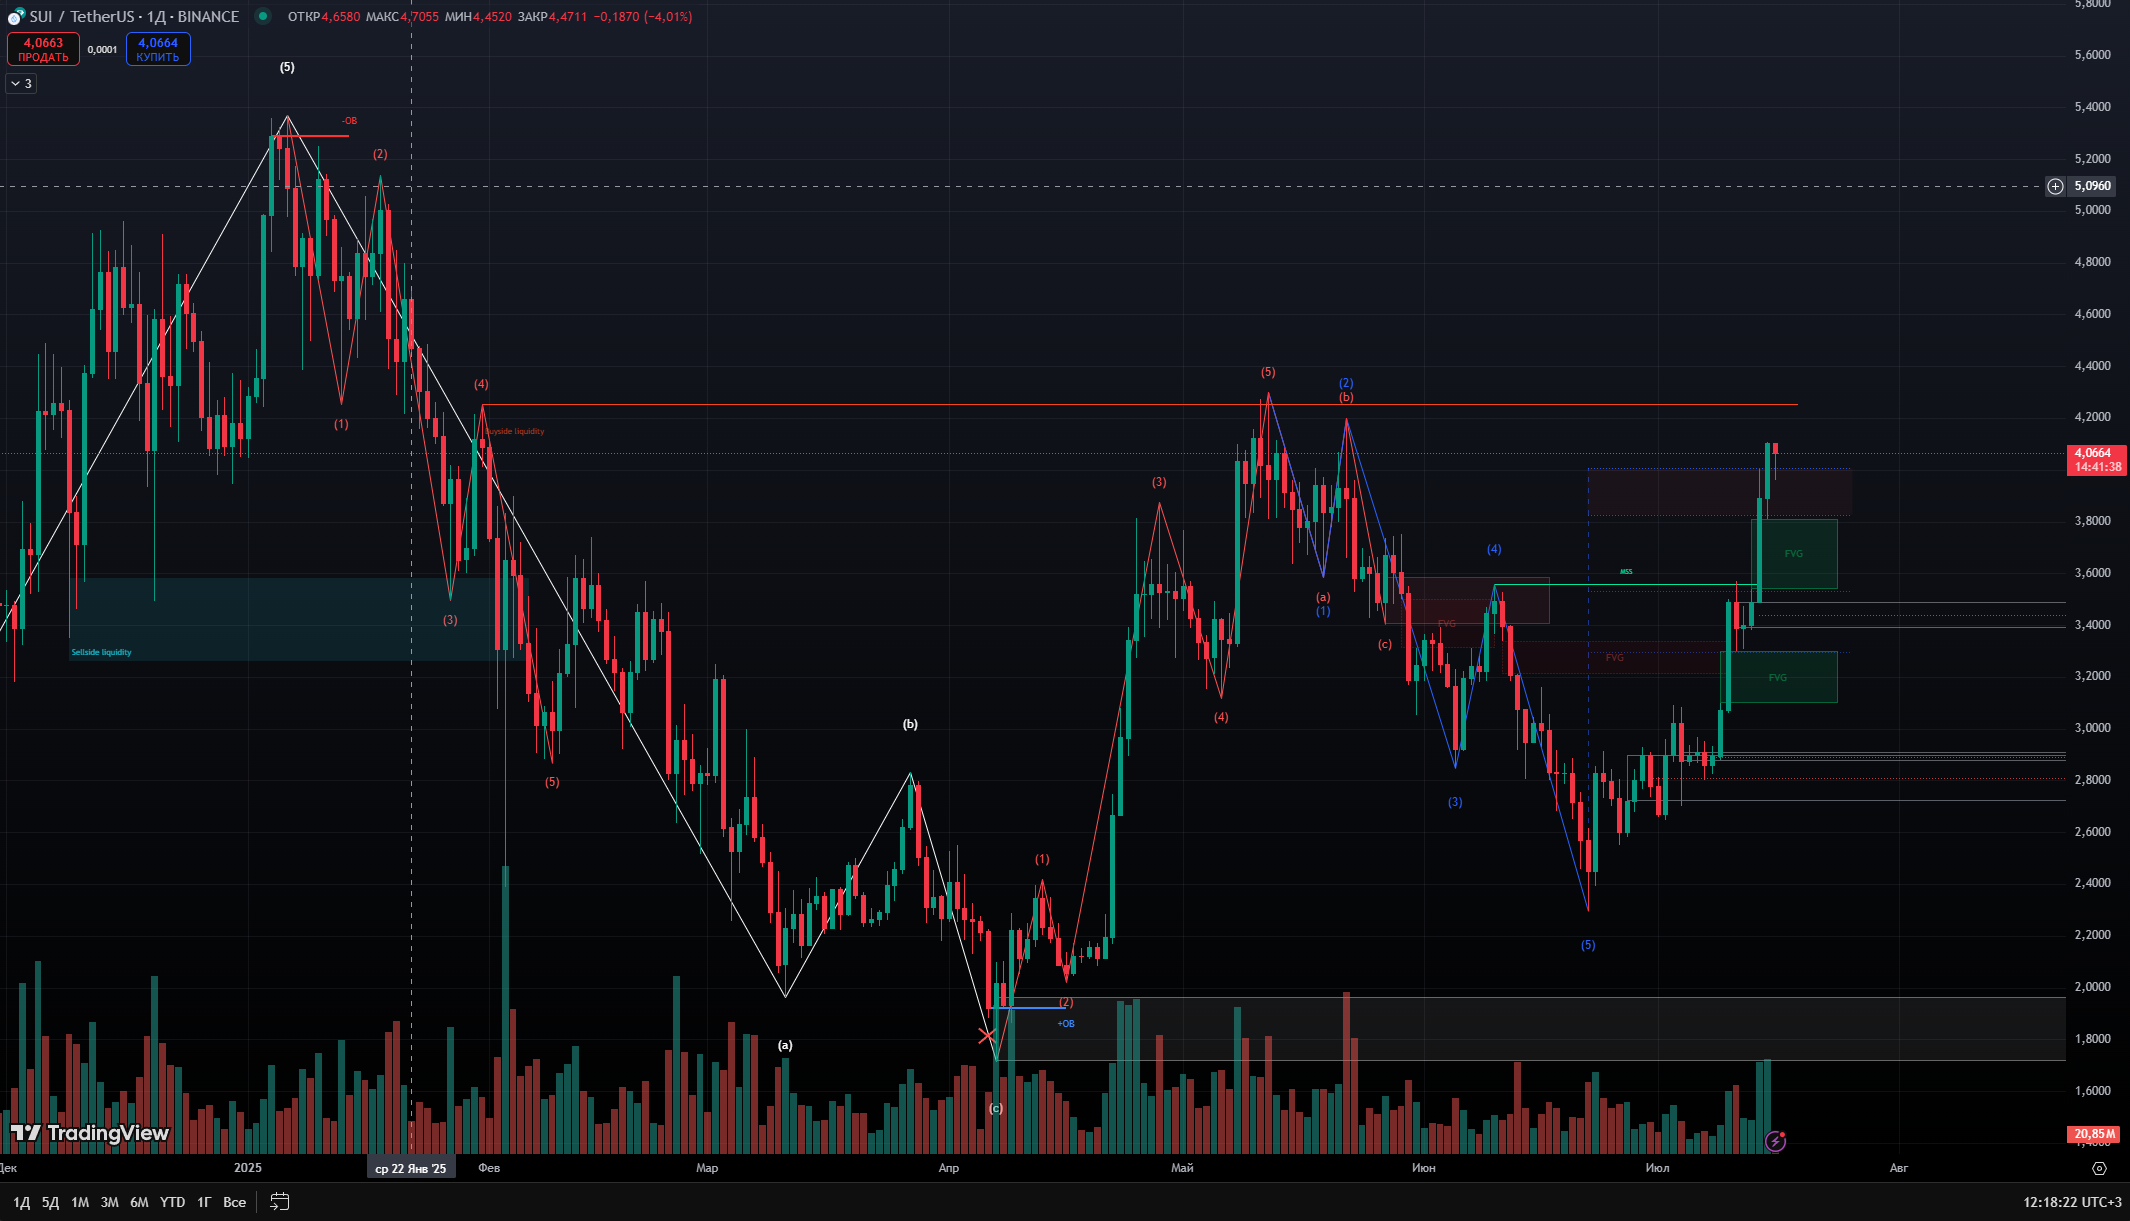Click the 5,6000 price scale label
The width and height of the screenshot is (2130, 1221).
coord(2092,55)
